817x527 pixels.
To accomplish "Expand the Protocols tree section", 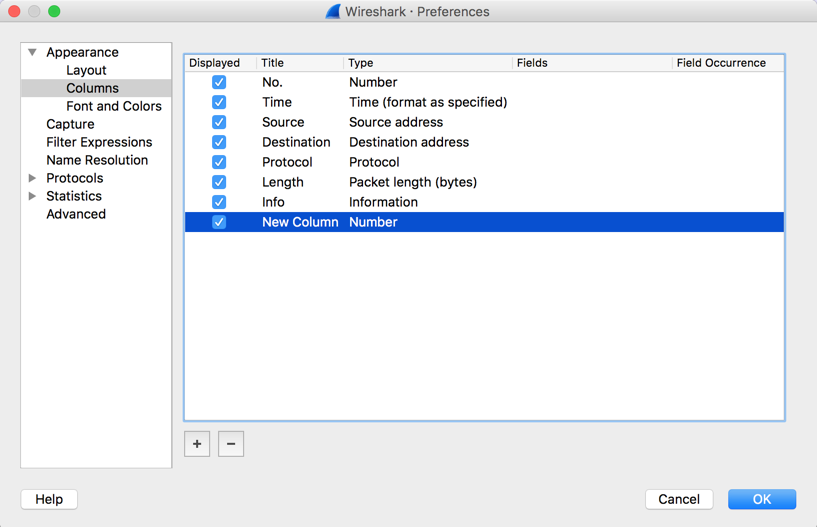I will pyautogui.click(x=32, y=178).
